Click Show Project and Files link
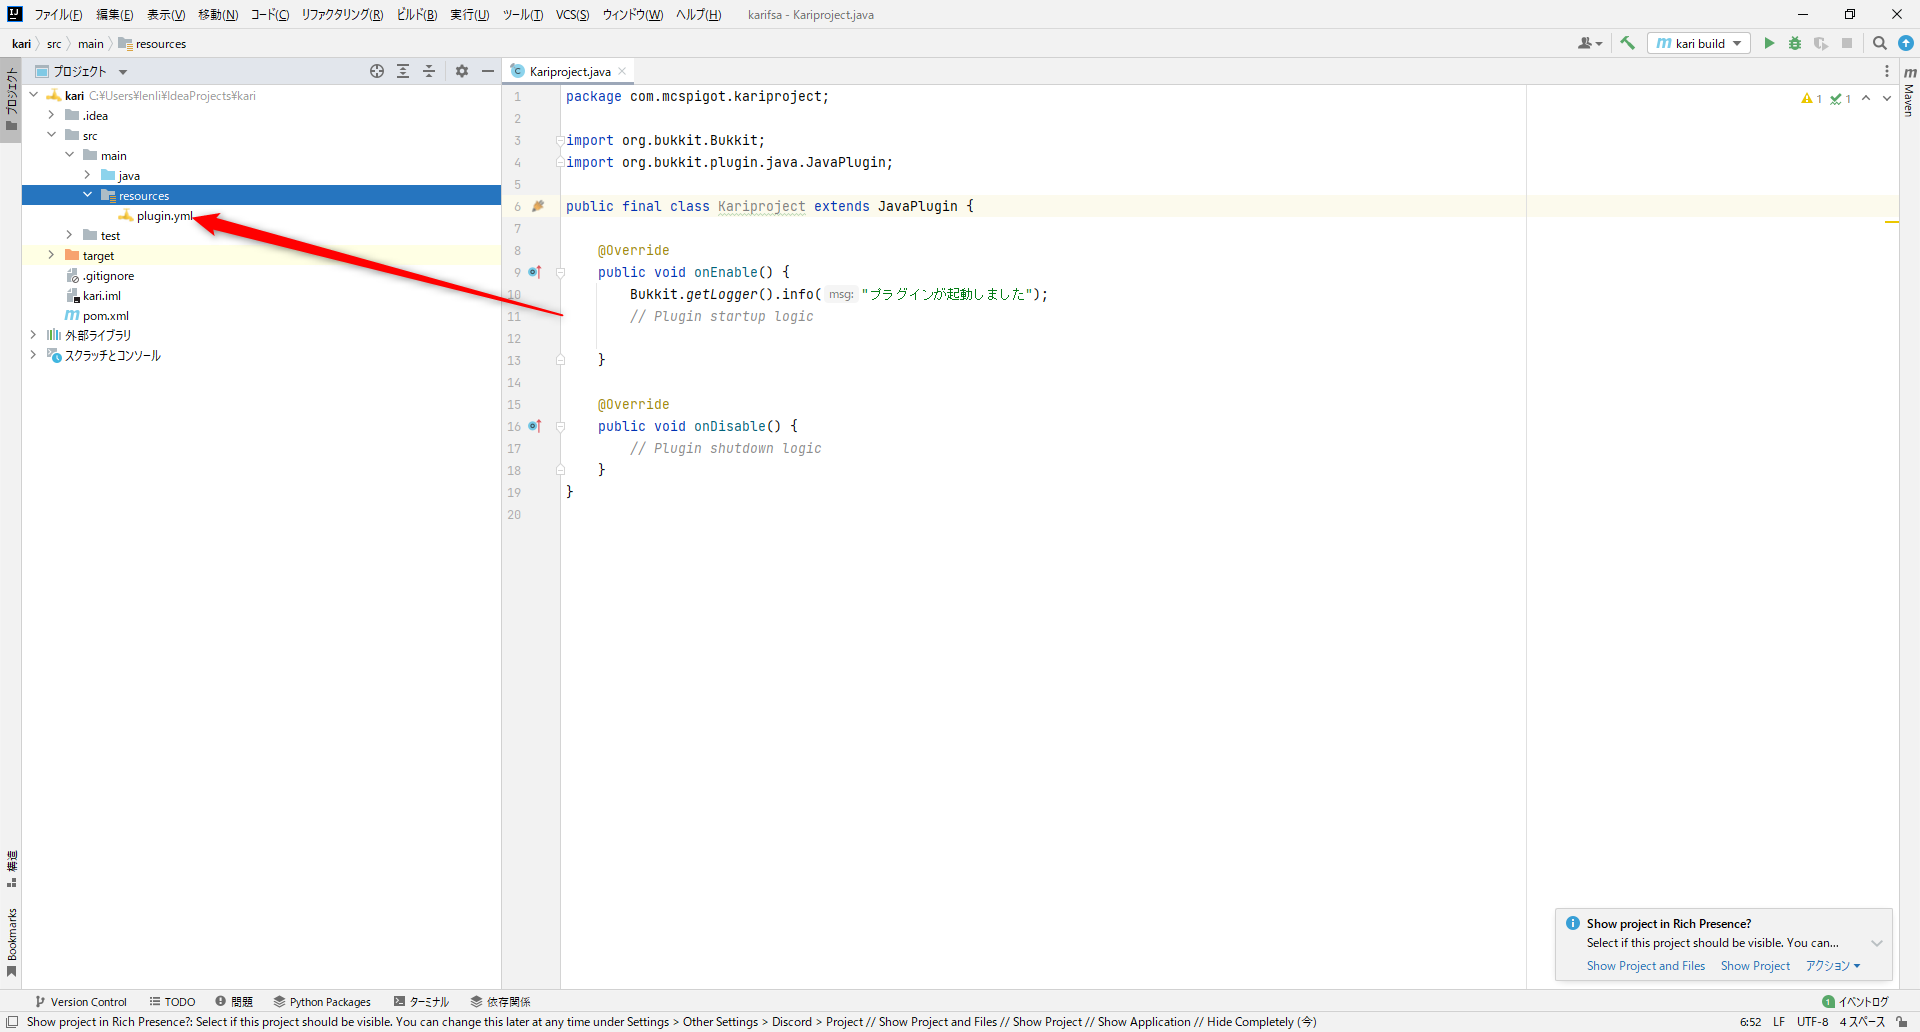Image resolution: width=1920 pixels, height=1032 pixels. [1645, 966]
